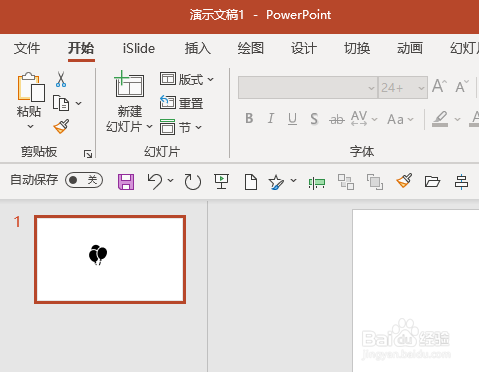Click the Ungroup objects icon
This screenshot has width=479, height=372.
point(375,182)
